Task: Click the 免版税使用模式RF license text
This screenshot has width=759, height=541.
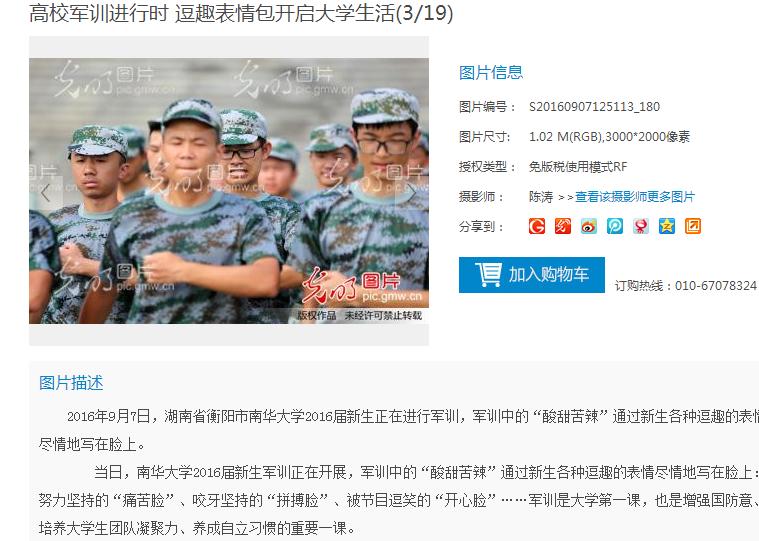Action: point(578,167)
